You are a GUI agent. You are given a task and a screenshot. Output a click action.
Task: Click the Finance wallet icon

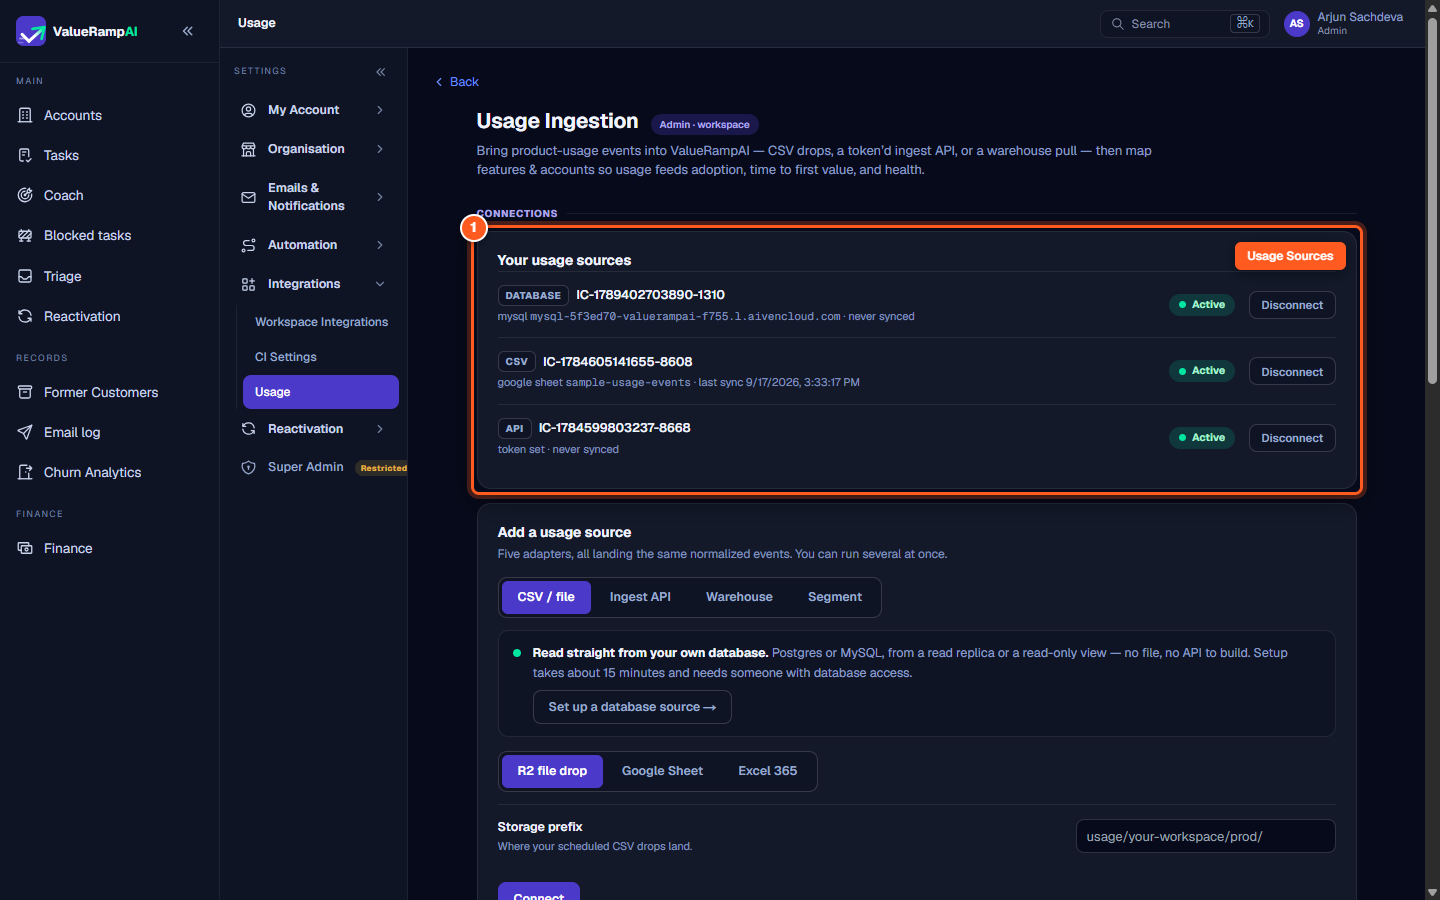pyautogui.click(x=25, y=548)
